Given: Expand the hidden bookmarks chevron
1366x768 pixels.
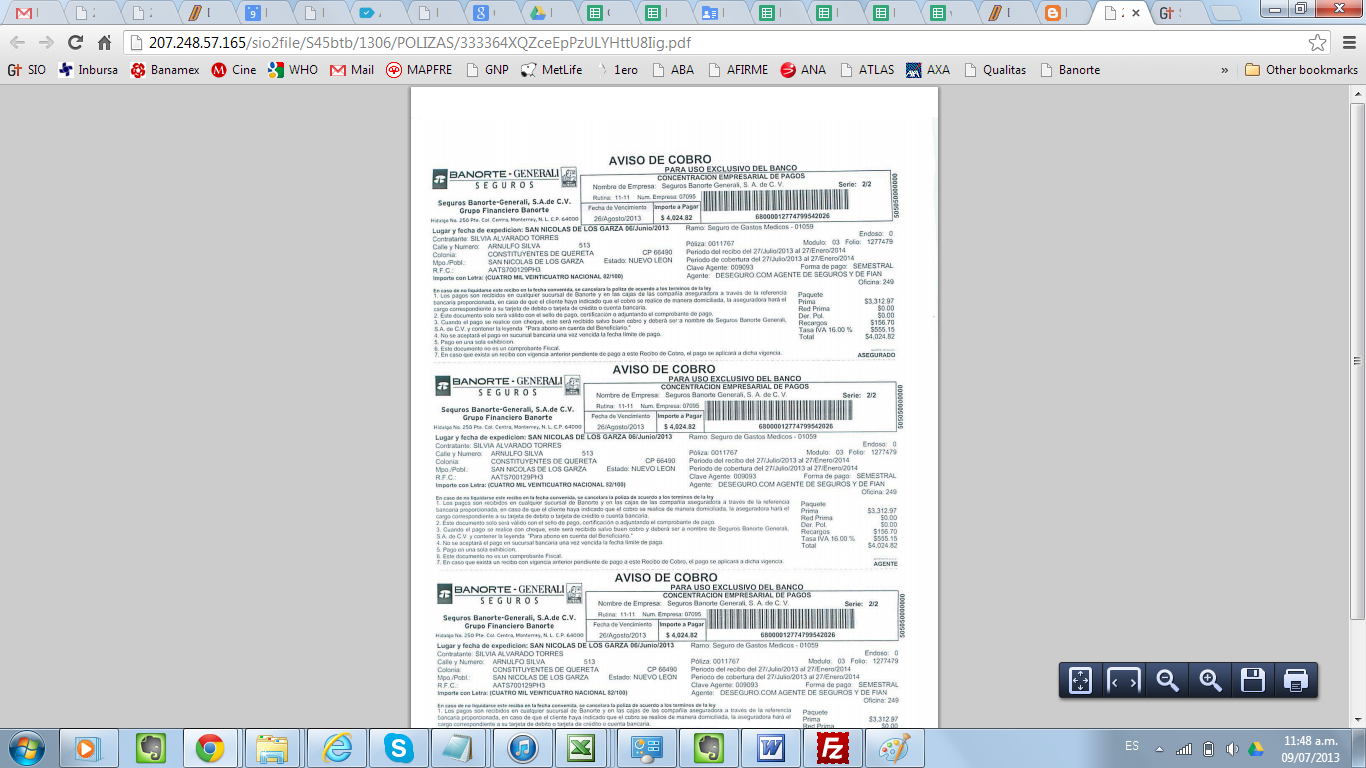Looking at the screenshot, I should click(1225, 70).
